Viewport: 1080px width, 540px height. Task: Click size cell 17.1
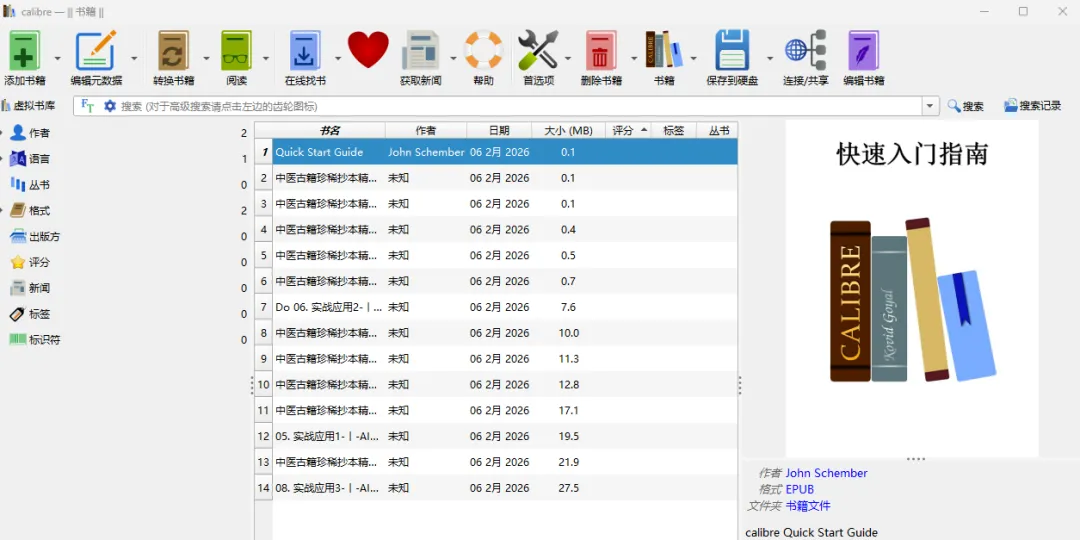(x=568, y=411)
